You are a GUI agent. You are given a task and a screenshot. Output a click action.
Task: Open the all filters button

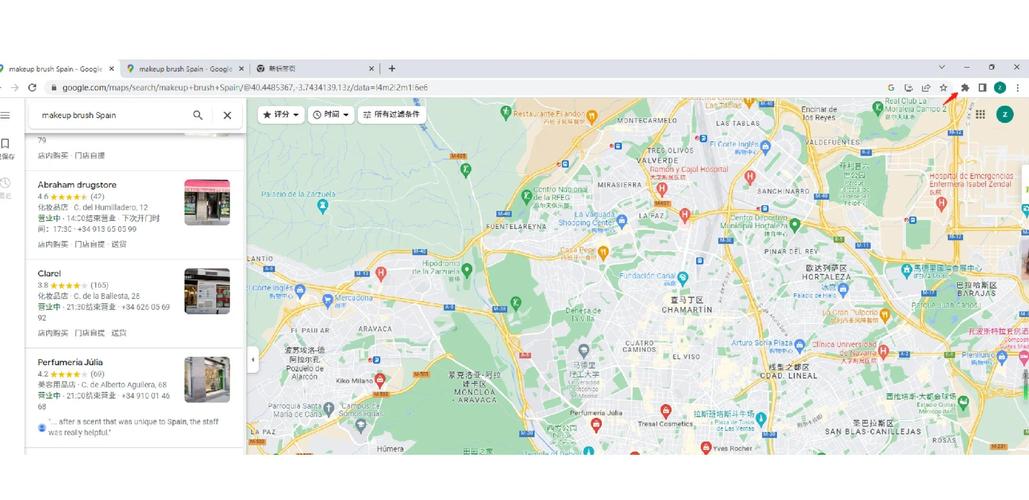click(x=392, y=115)
